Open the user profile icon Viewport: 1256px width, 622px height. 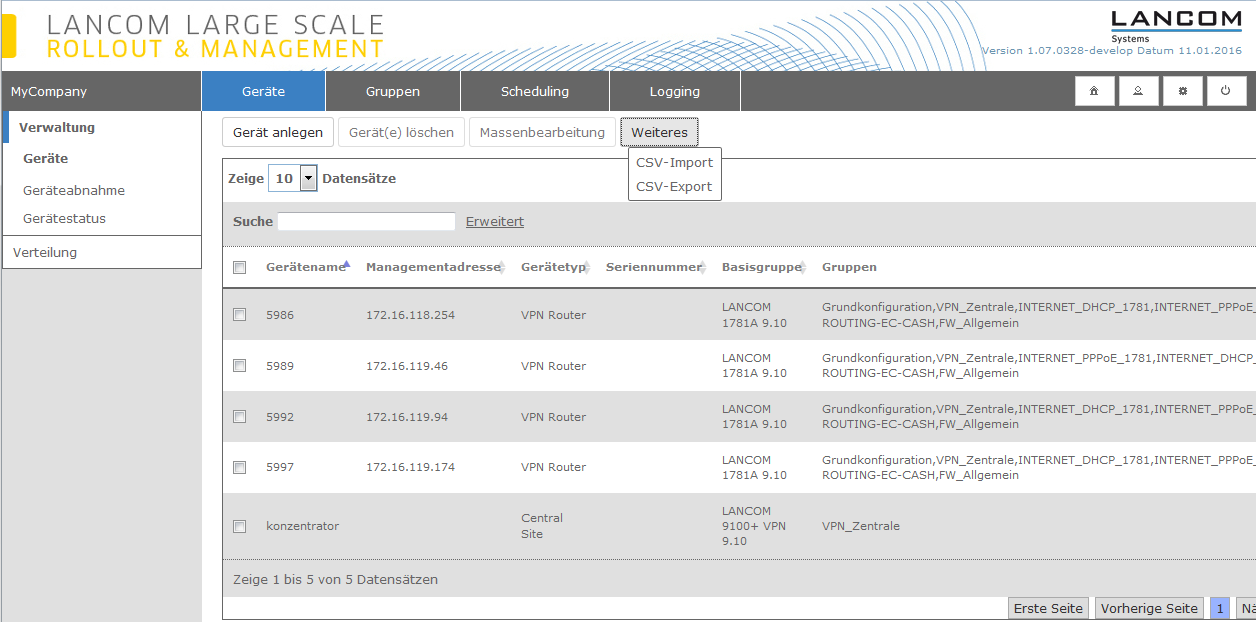click(1138, 91)
